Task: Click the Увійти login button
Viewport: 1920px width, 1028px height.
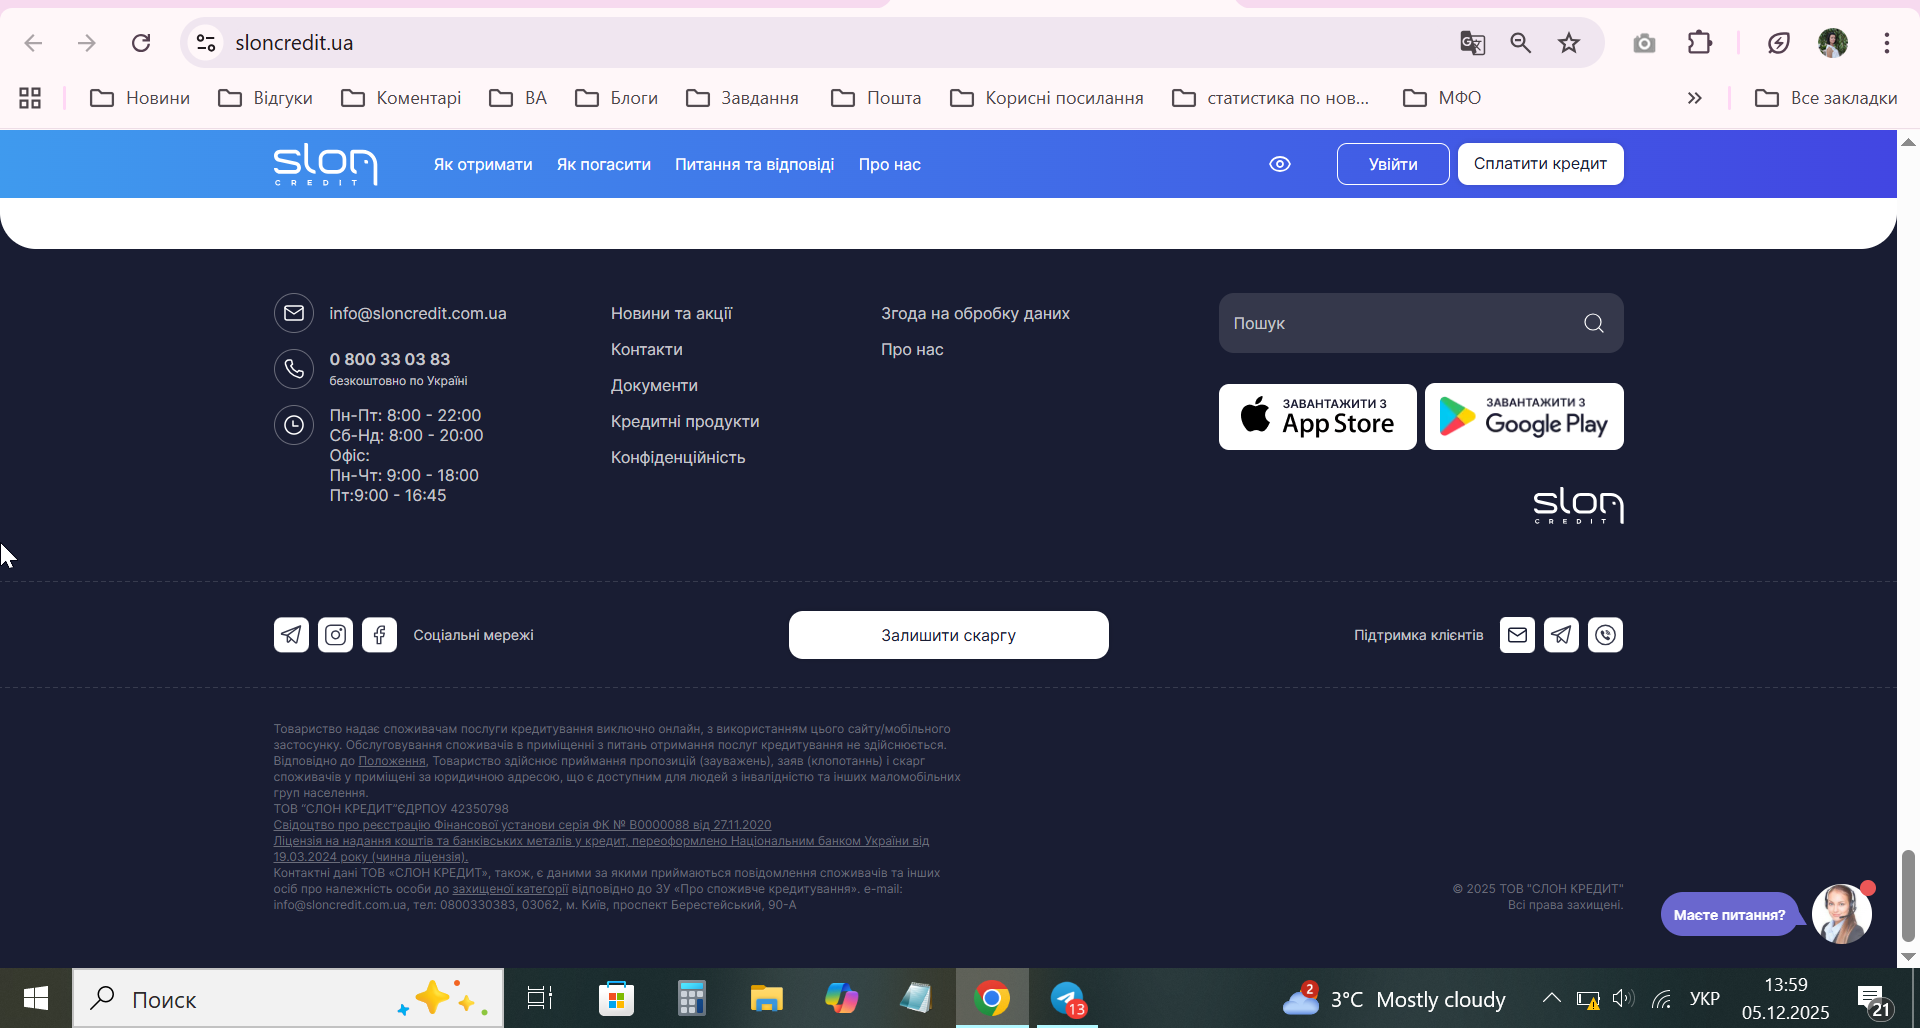Action: point(1393,164)
